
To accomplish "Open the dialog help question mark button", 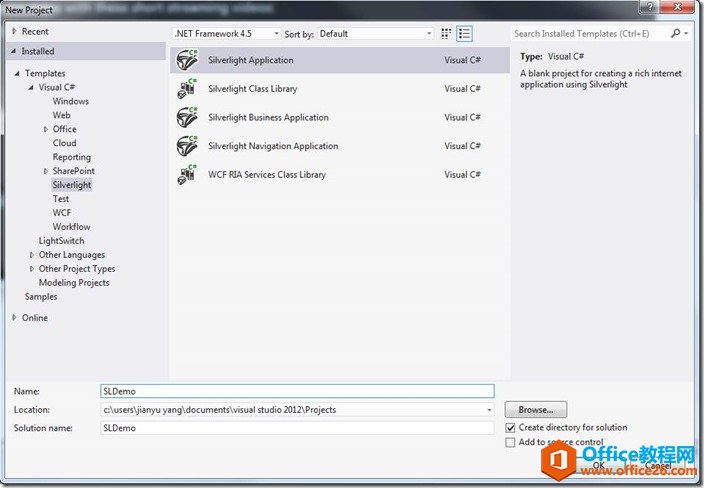I will (x=649, y=7).
